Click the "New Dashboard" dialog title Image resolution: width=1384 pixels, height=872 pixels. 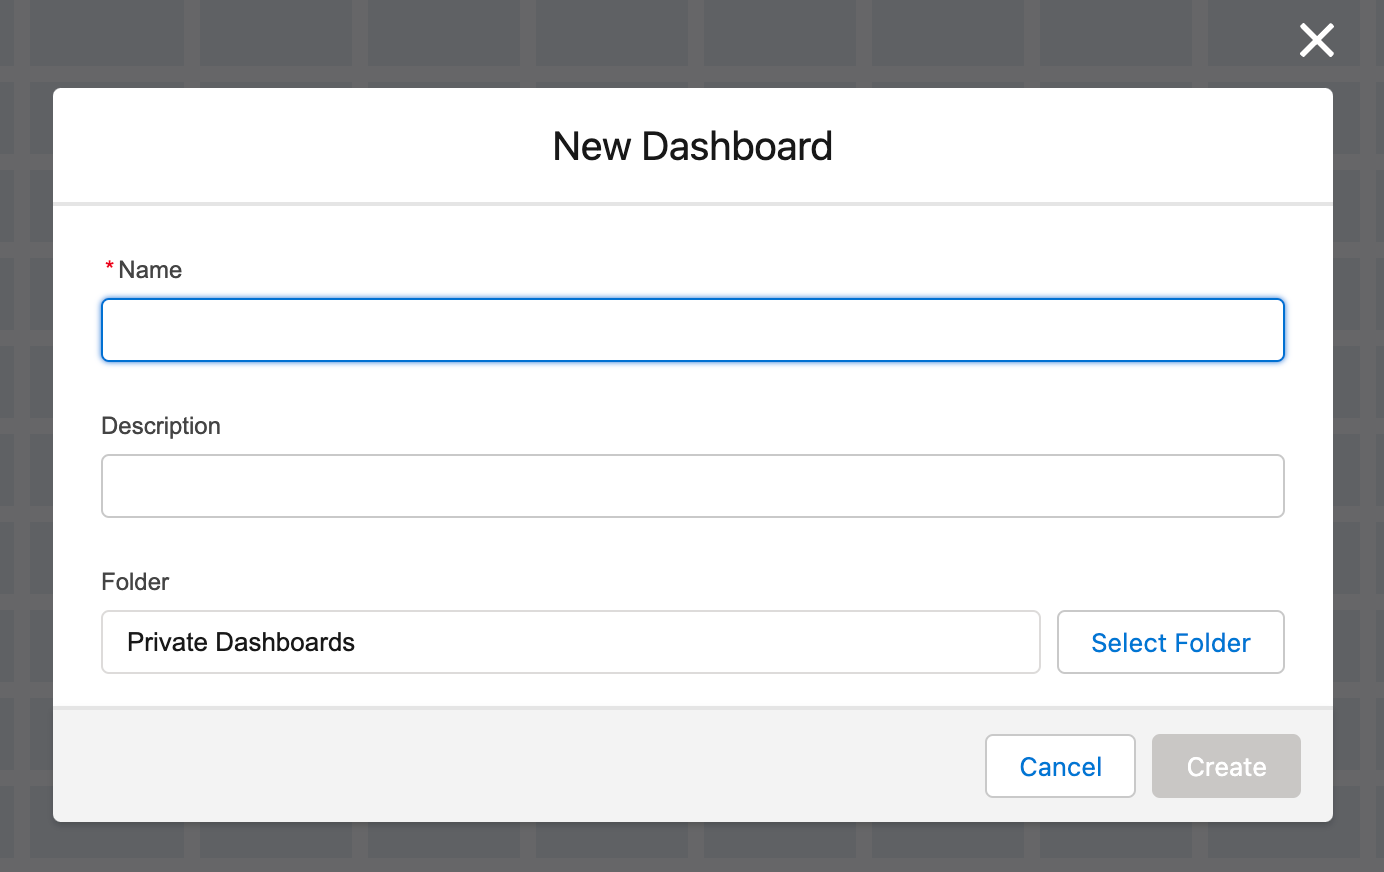click(x=692, y=146)
